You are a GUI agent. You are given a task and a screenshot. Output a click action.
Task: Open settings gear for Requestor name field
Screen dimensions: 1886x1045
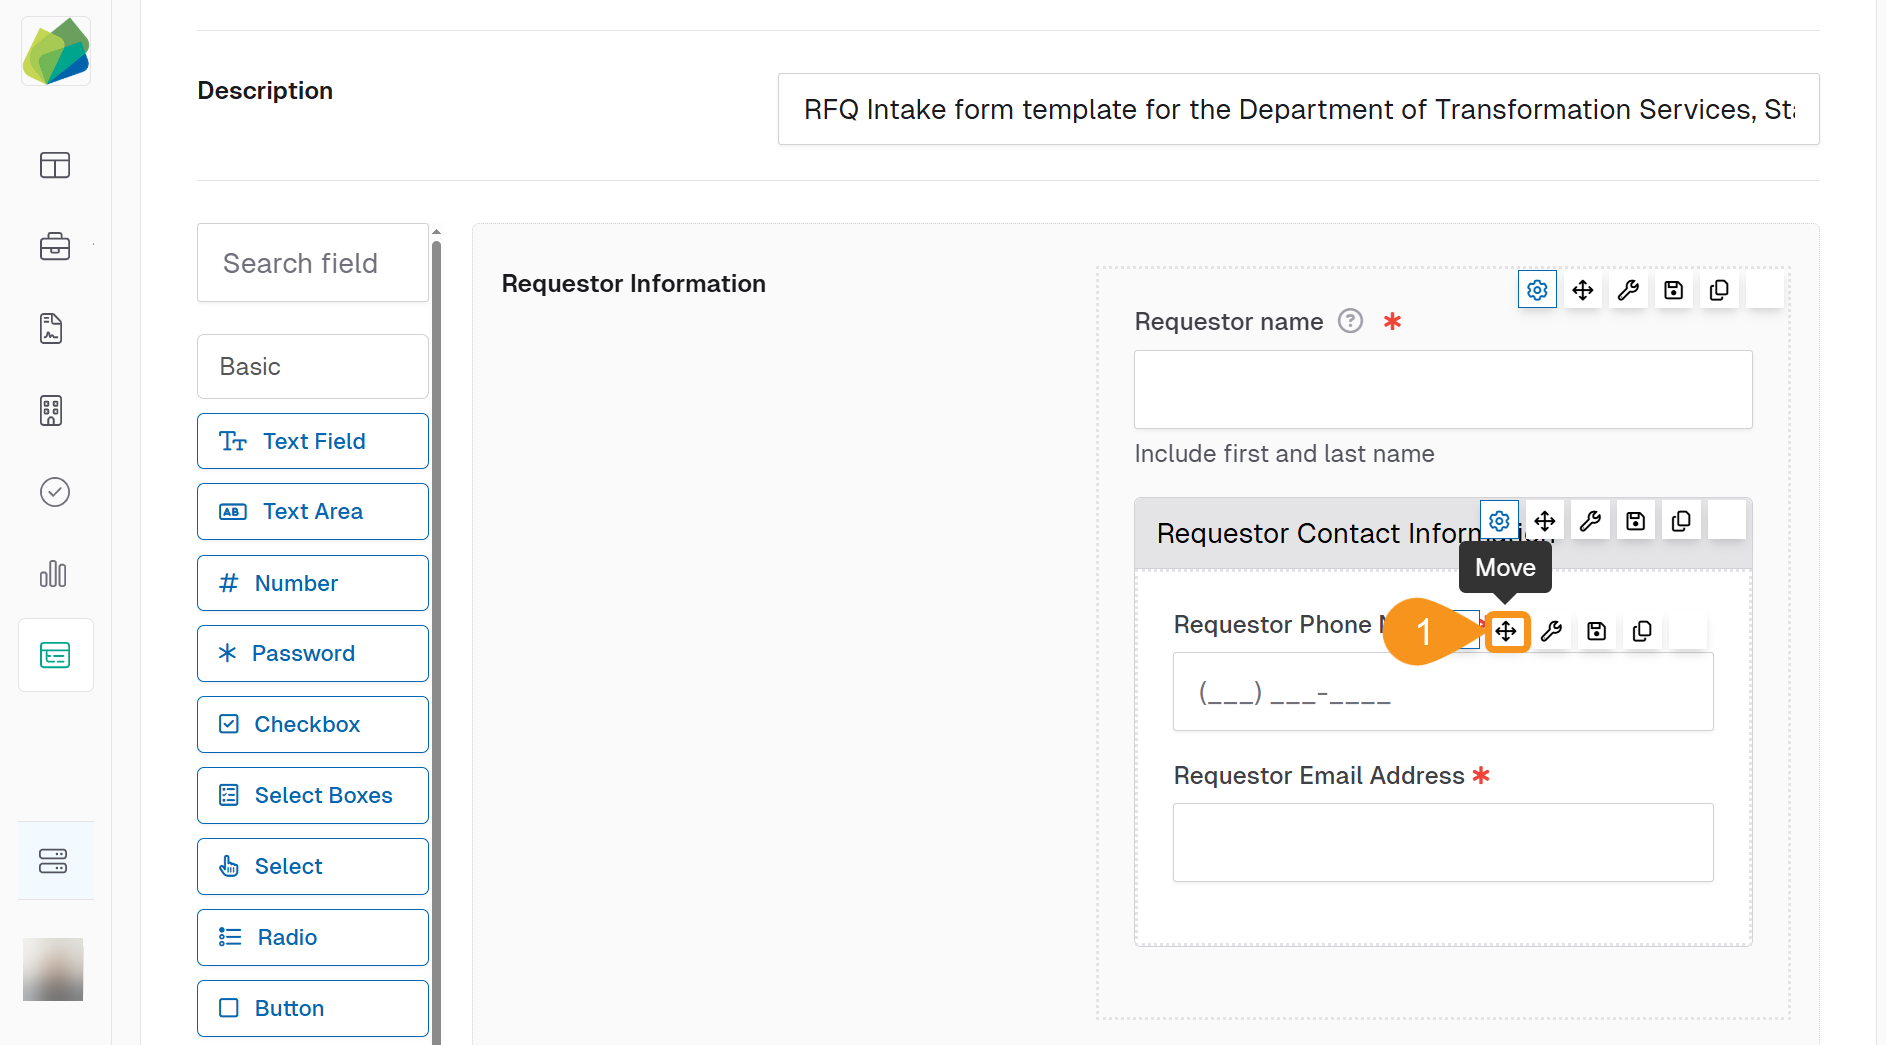tap(1537, 290)
